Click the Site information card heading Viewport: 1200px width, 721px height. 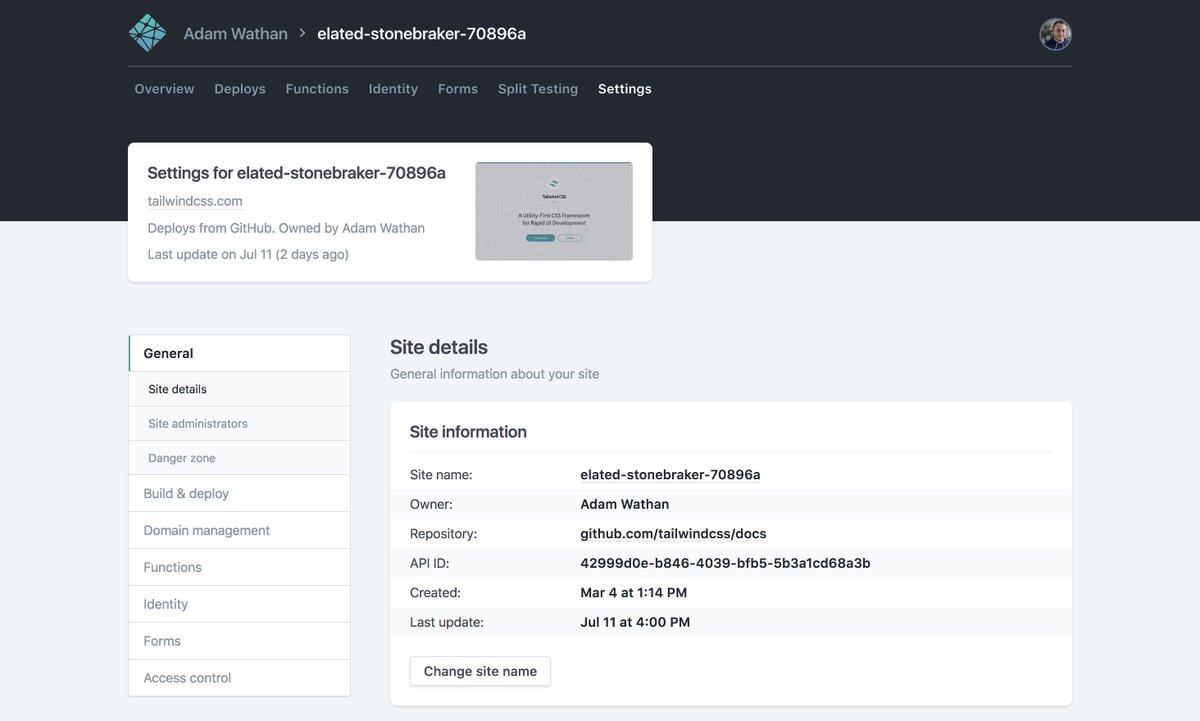point(468,432)
